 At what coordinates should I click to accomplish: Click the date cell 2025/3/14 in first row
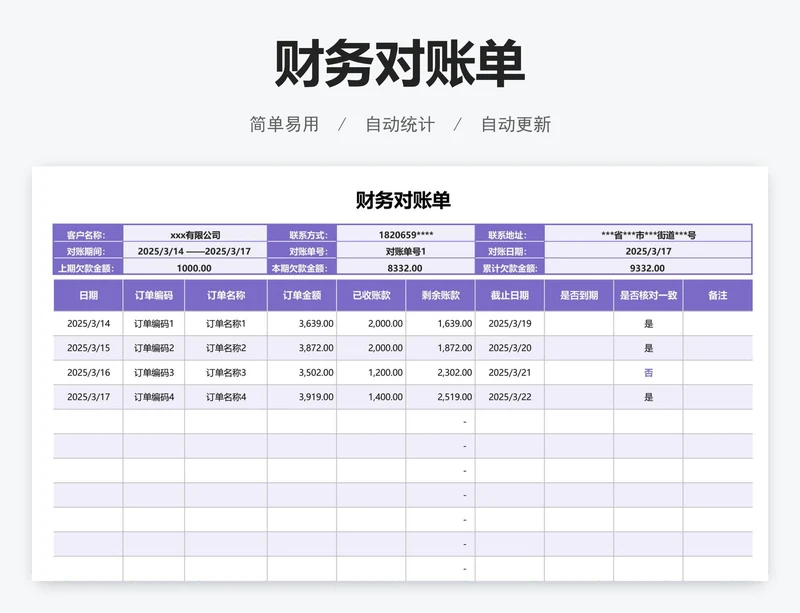coord(88,324)
